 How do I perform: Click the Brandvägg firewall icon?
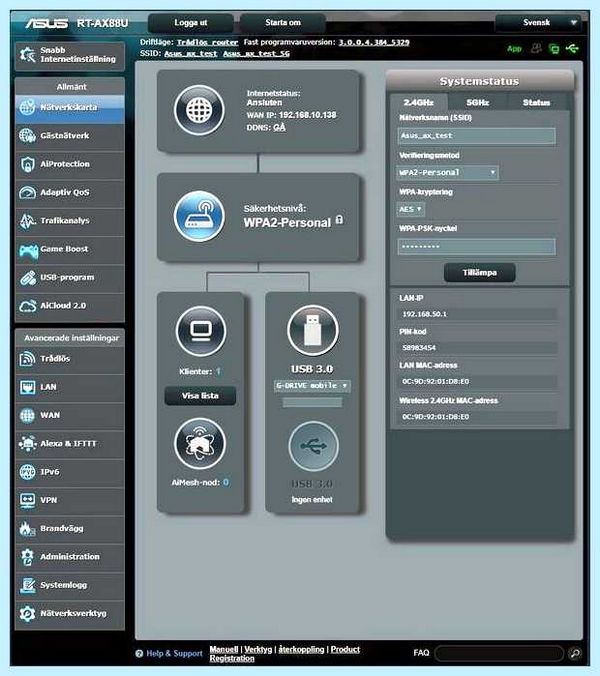pos(27,529)
